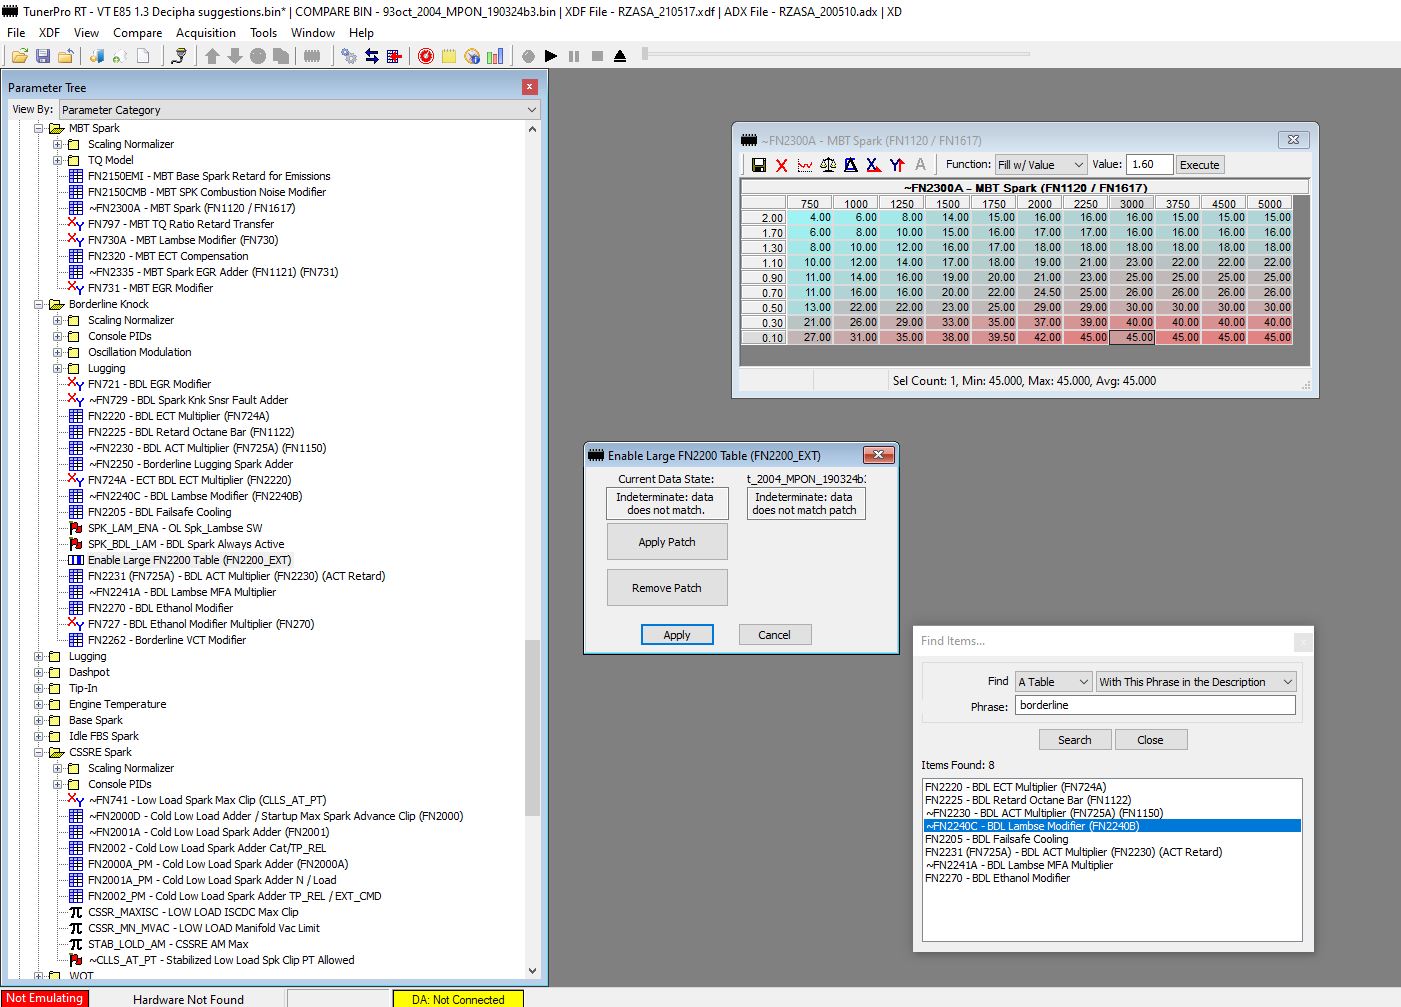This screenshot has height=1007, width=1401.
Task: Click the balance scales icon in table toolbar
Action: coord(828,165)
